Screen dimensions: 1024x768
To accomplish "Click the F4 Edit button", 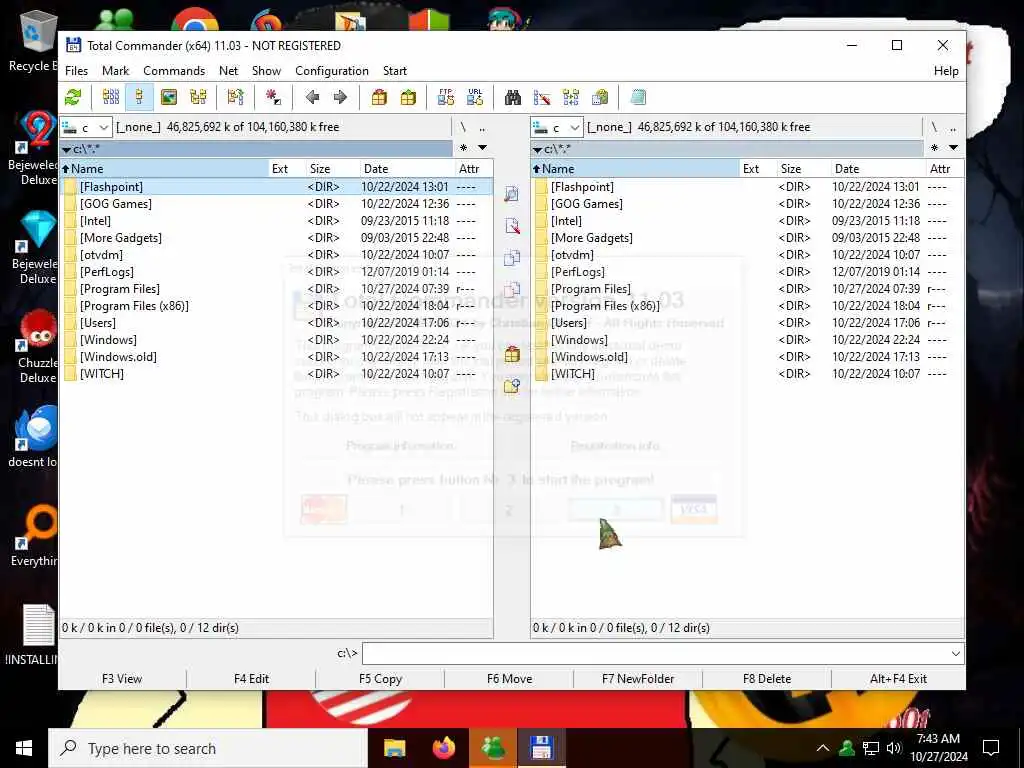I will pos(251,679).
